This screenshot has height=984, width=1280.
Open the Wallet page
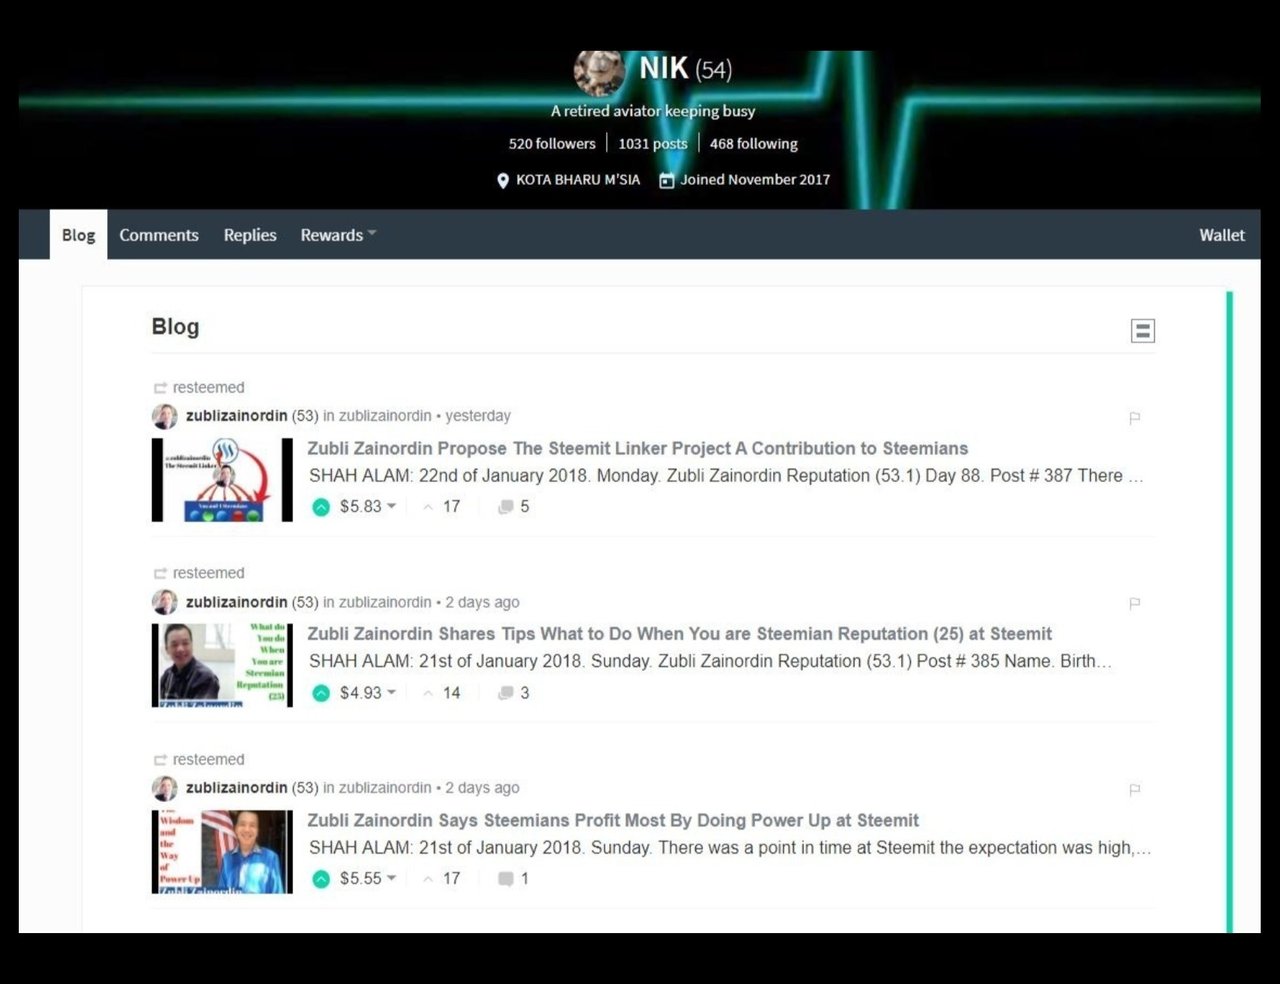1222,235
